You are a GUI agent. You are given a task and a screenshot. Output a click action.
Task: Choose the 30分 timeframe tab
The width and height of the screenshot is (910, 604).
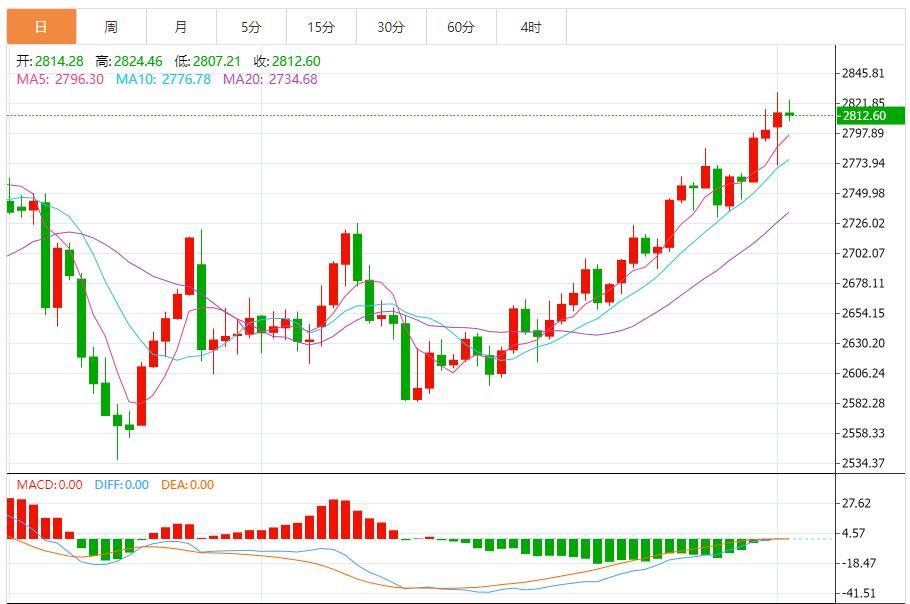(x=391, y=27)
